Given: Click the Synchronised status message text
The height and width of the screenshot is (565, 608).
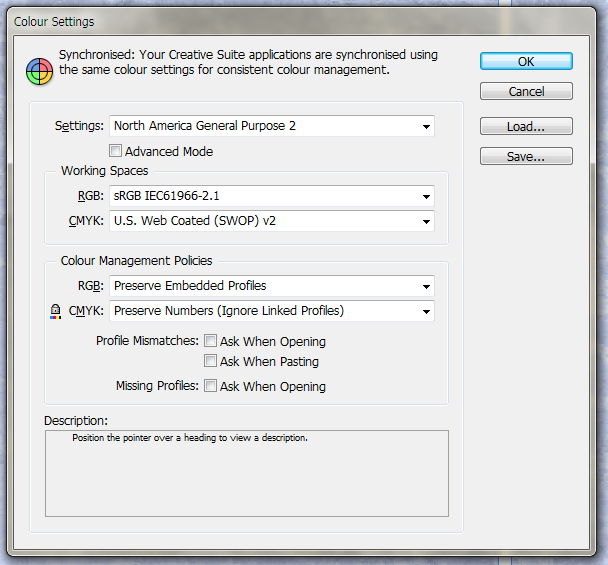Looking at the screenshot, I should click(x=248, y=62).
